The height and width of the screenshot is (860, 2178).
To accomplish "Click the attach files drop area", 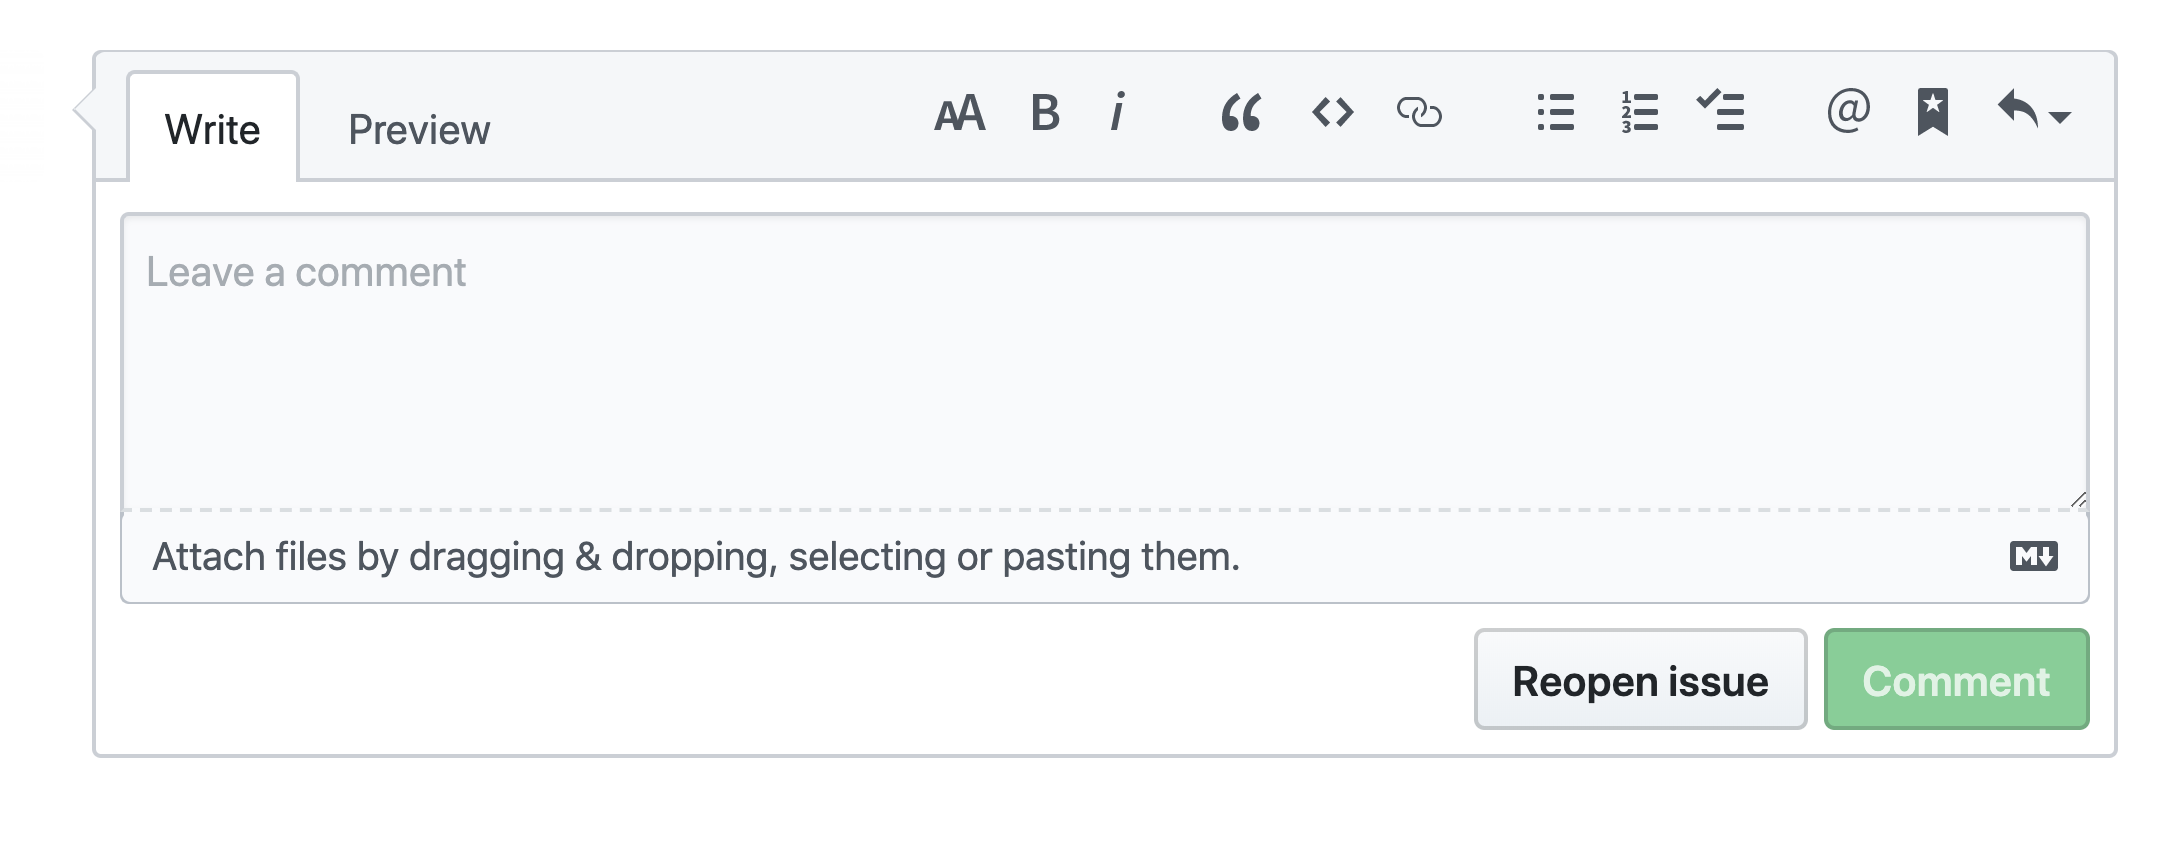I will [x=696, y=557].
